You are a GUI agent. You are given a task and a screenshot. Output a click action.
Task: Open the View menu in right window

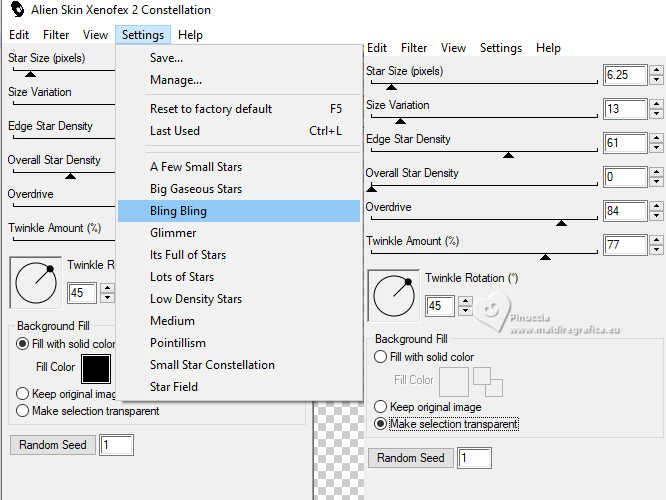click(x=453, y=48)
